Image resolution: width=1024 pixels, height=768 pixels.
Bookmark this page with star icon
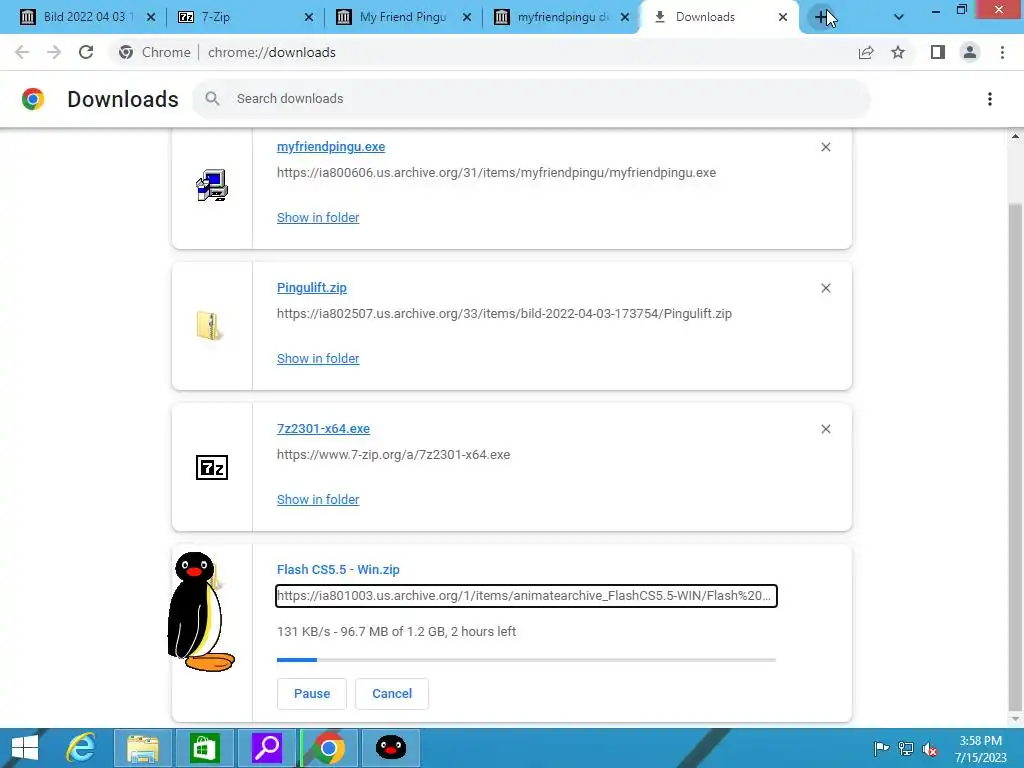pyautogui.click(x=898, y=52)
